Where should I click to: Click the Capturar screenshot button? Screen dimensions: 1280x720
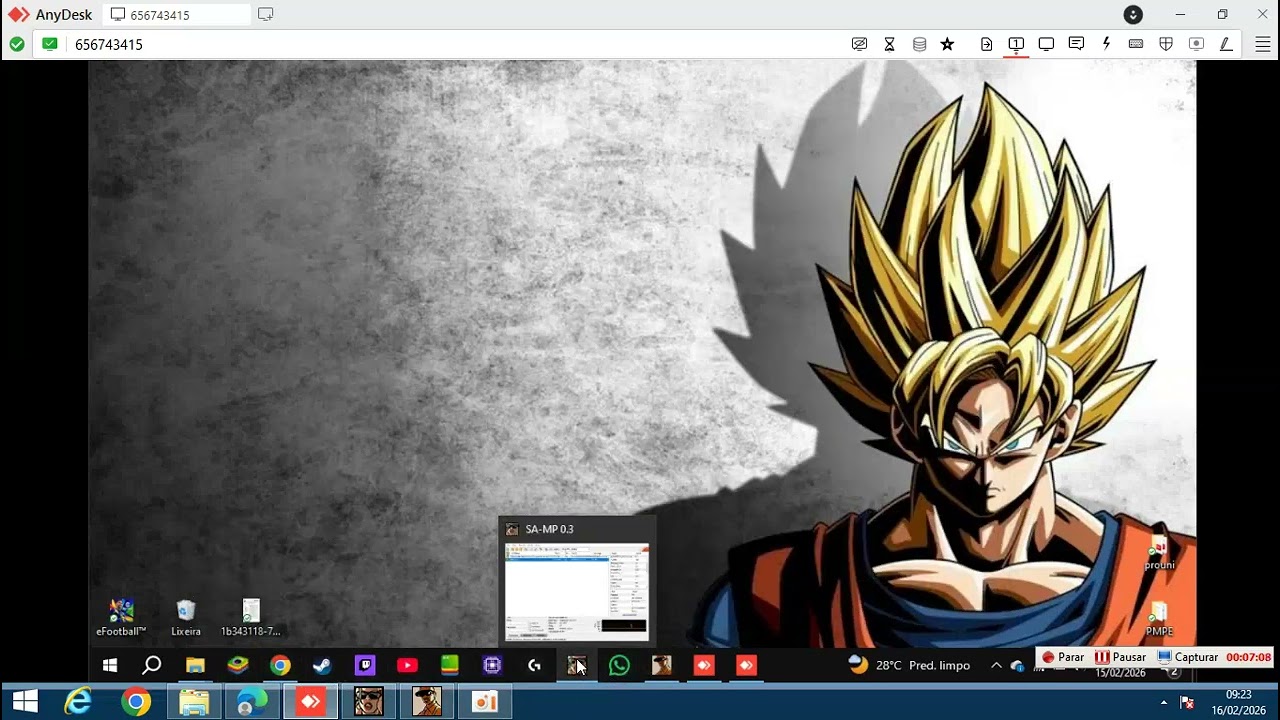[x=1188, y=657]
